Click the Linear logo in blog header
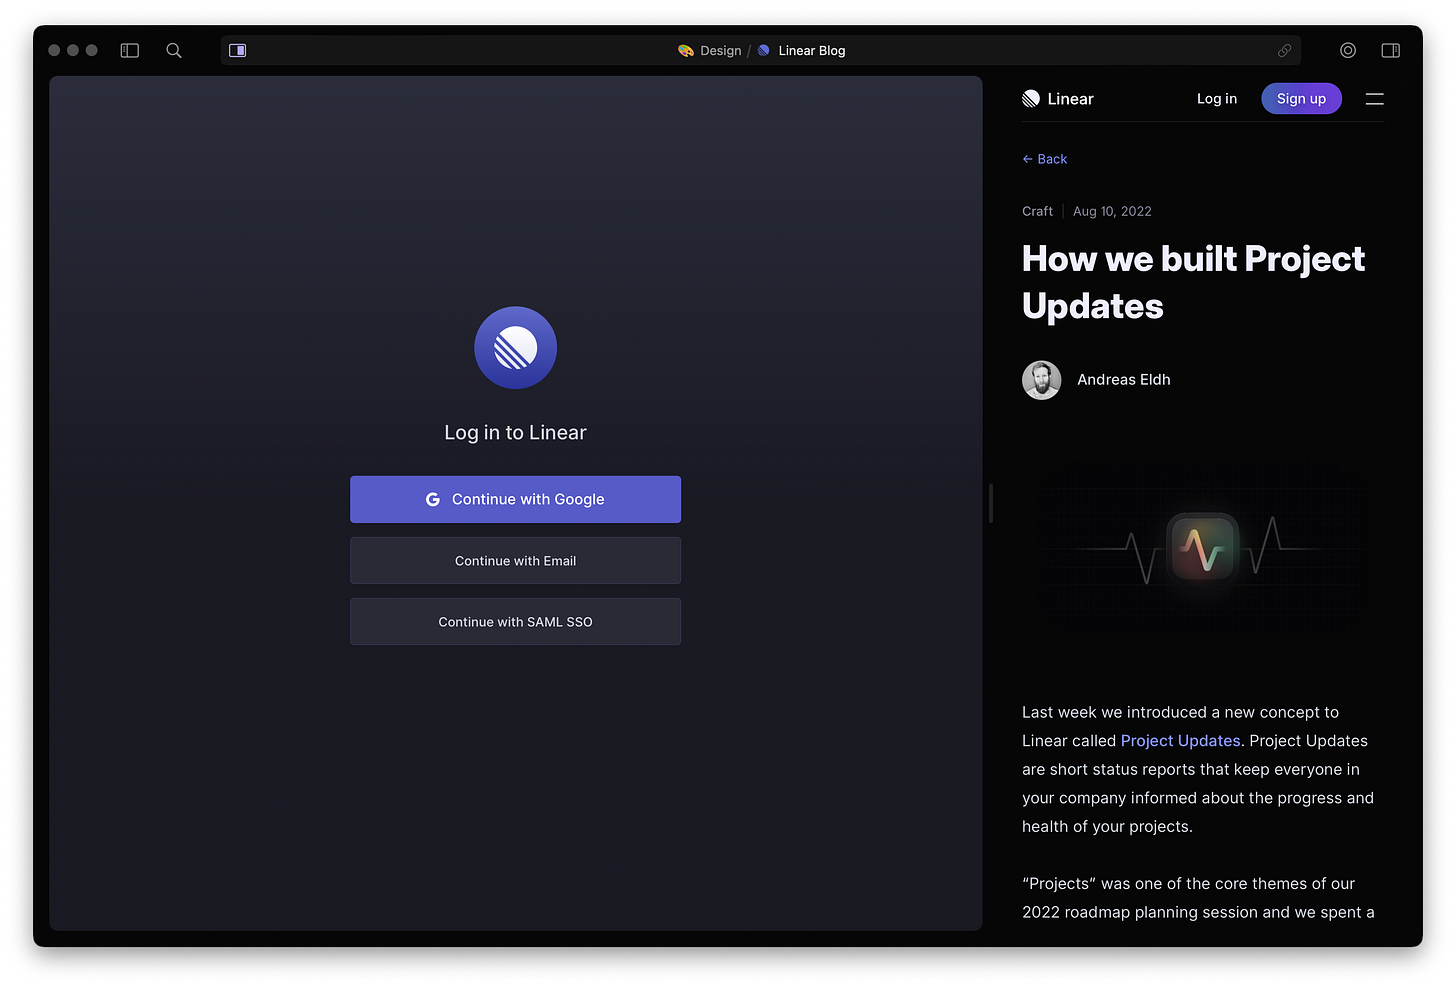This screenshot has height=988, width=1456. click(x=1058, y=99)
